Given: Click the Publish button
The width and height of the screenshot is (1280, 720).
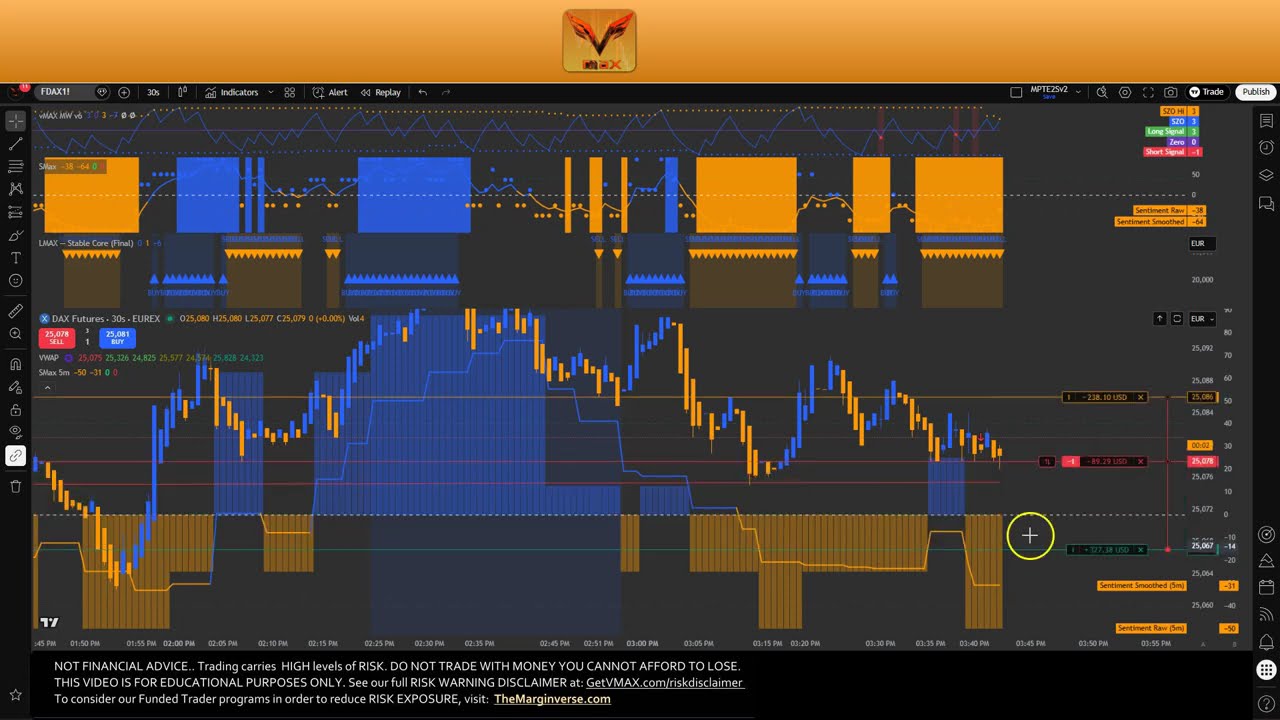Looking at the screenshot, I should pos(1256,92).
